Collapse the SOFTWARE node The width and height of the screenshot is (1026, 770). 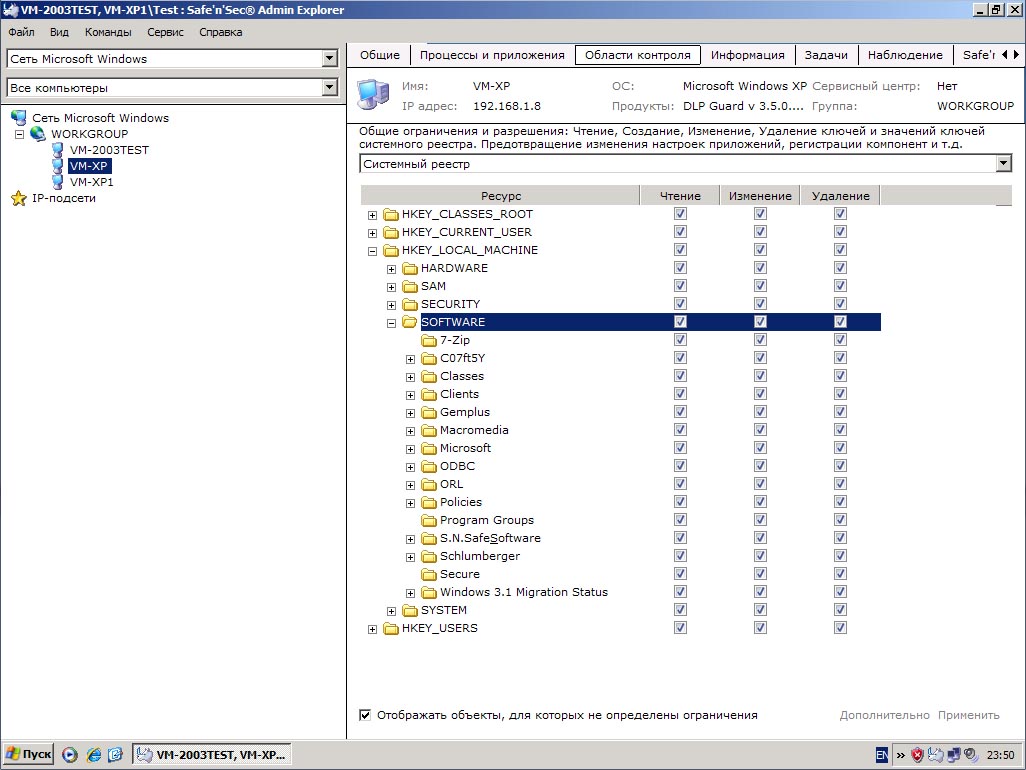tap(391, 323)
